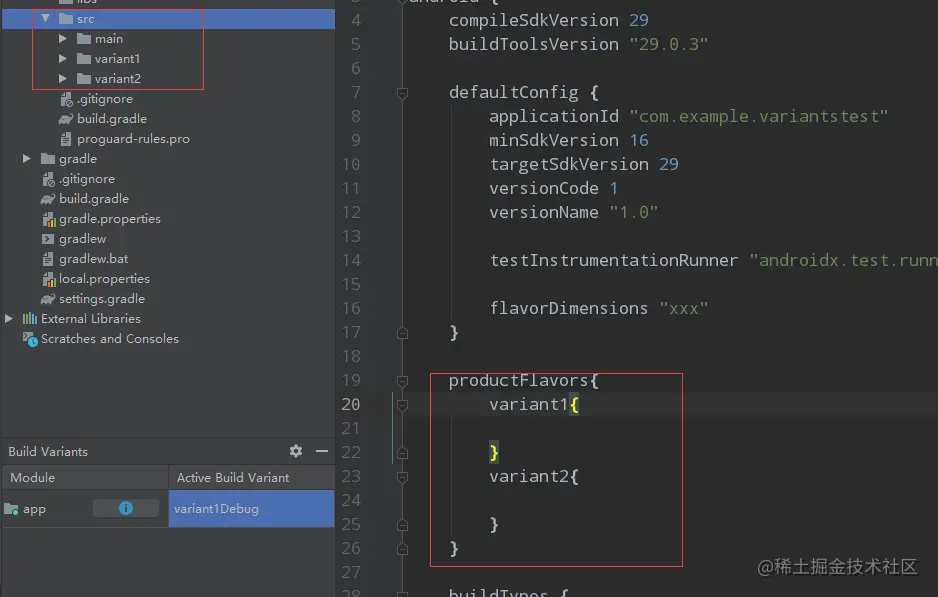Click the minSdkVersion text

(x=554, y=141)
